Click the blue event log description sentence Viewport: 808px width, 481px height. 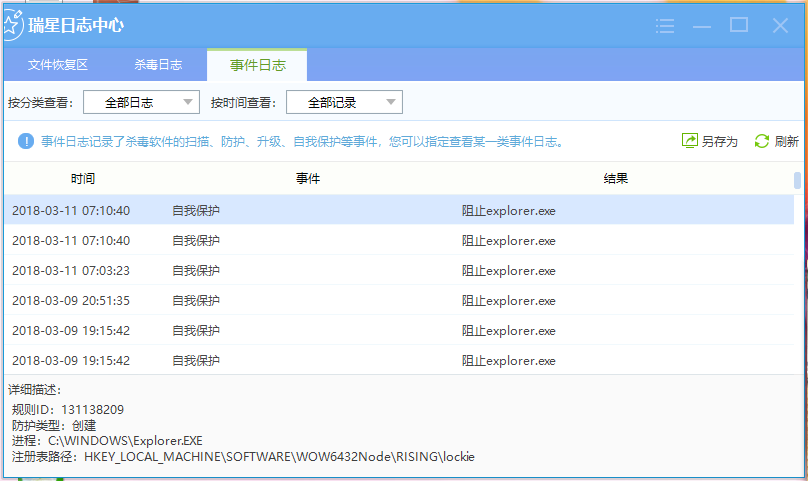(x=302, y=141)
